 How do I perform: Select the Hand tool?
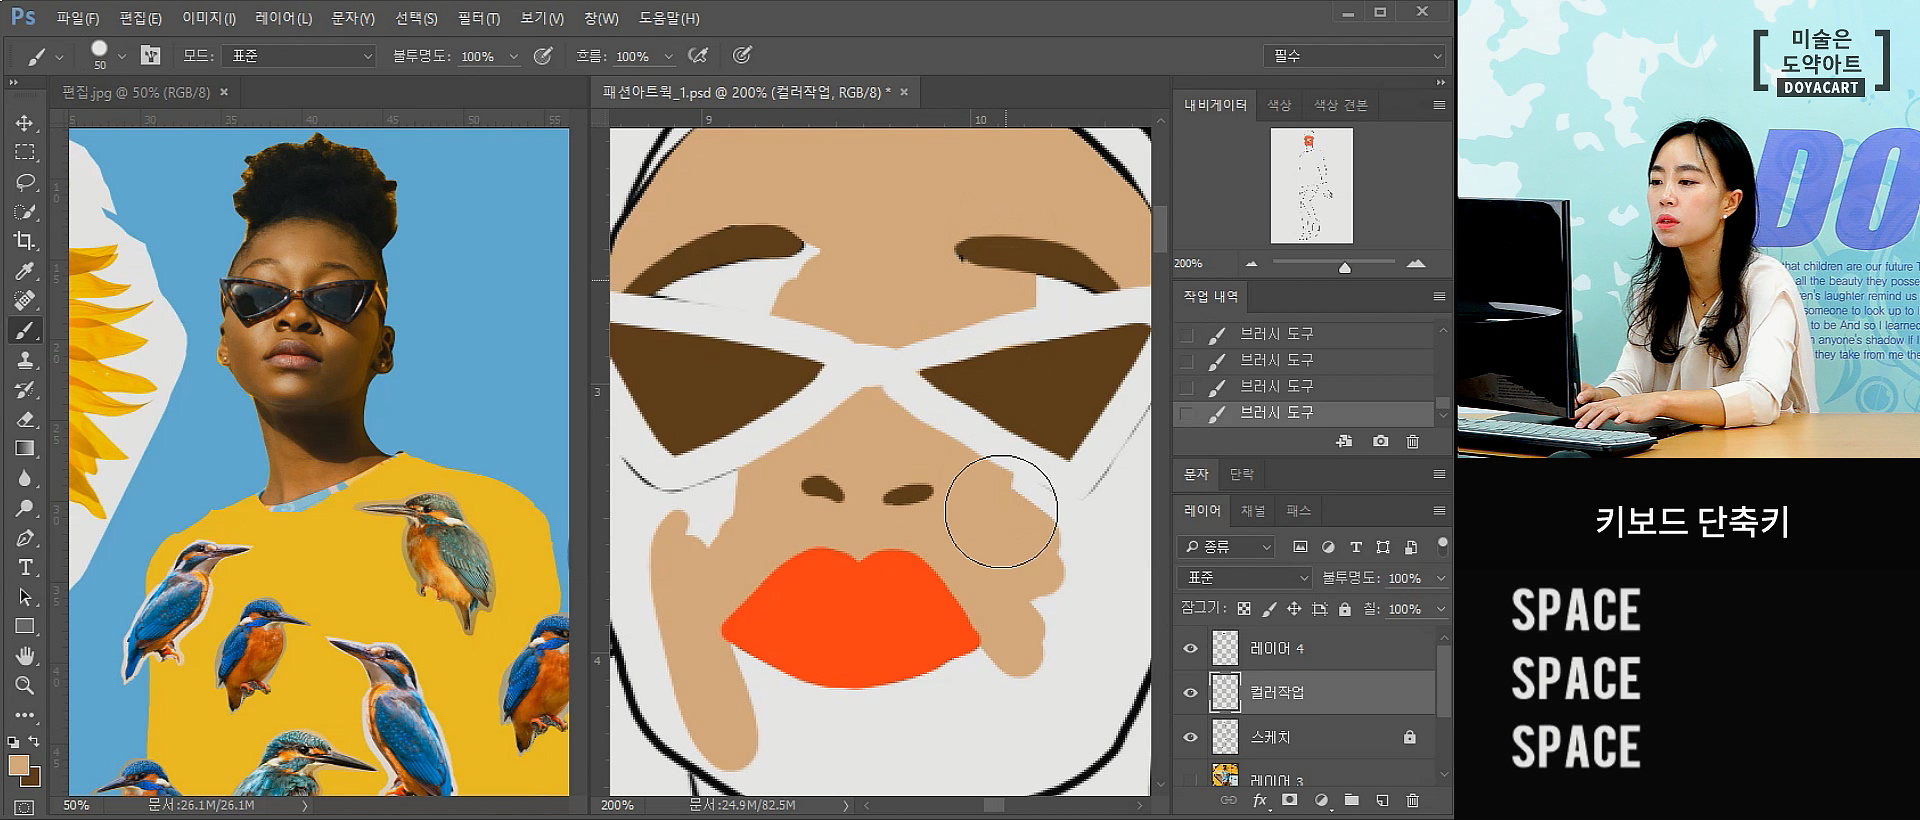[24, 656]
